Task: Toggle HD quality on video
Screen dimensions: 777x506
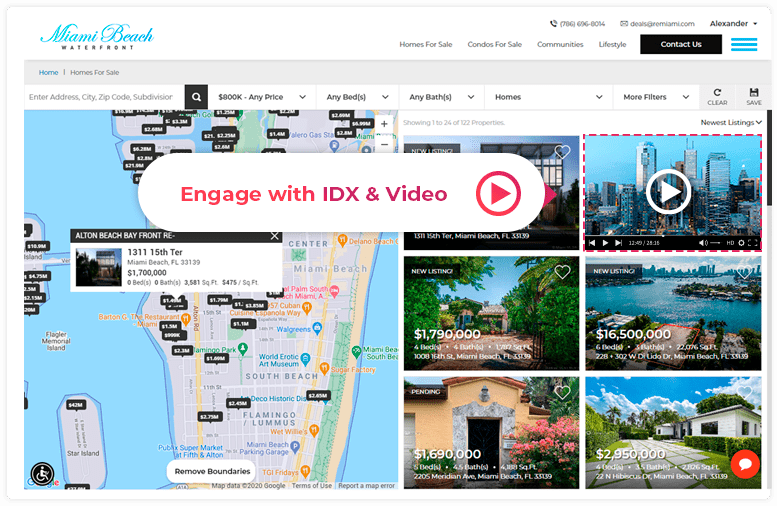Action: click(730, 243)
